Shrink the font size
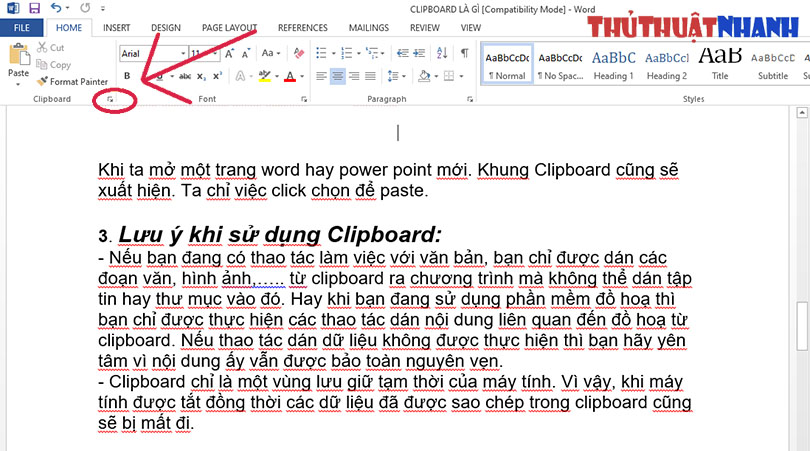This screenshot has height=451, width=810. point(246,53)
